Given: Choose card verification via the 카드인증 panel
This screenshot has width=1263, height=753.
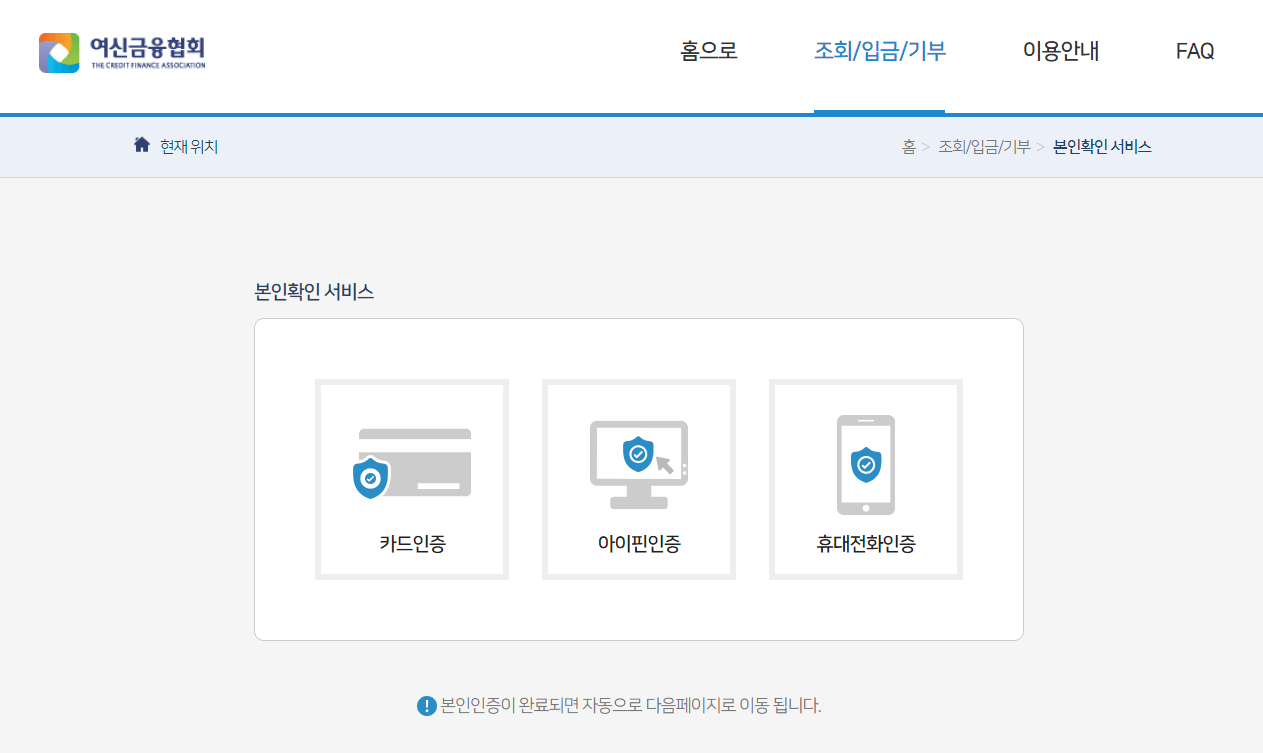Looking at the screenshot, I should 411,479.
